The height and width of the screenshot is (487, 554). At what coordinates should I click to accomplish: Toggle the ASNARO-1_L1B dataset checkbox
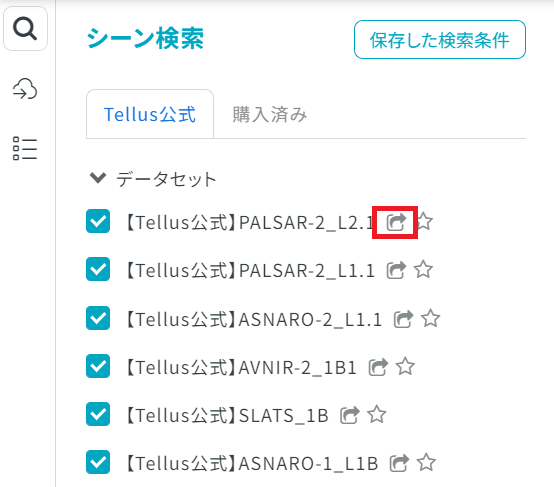(98, 462)
